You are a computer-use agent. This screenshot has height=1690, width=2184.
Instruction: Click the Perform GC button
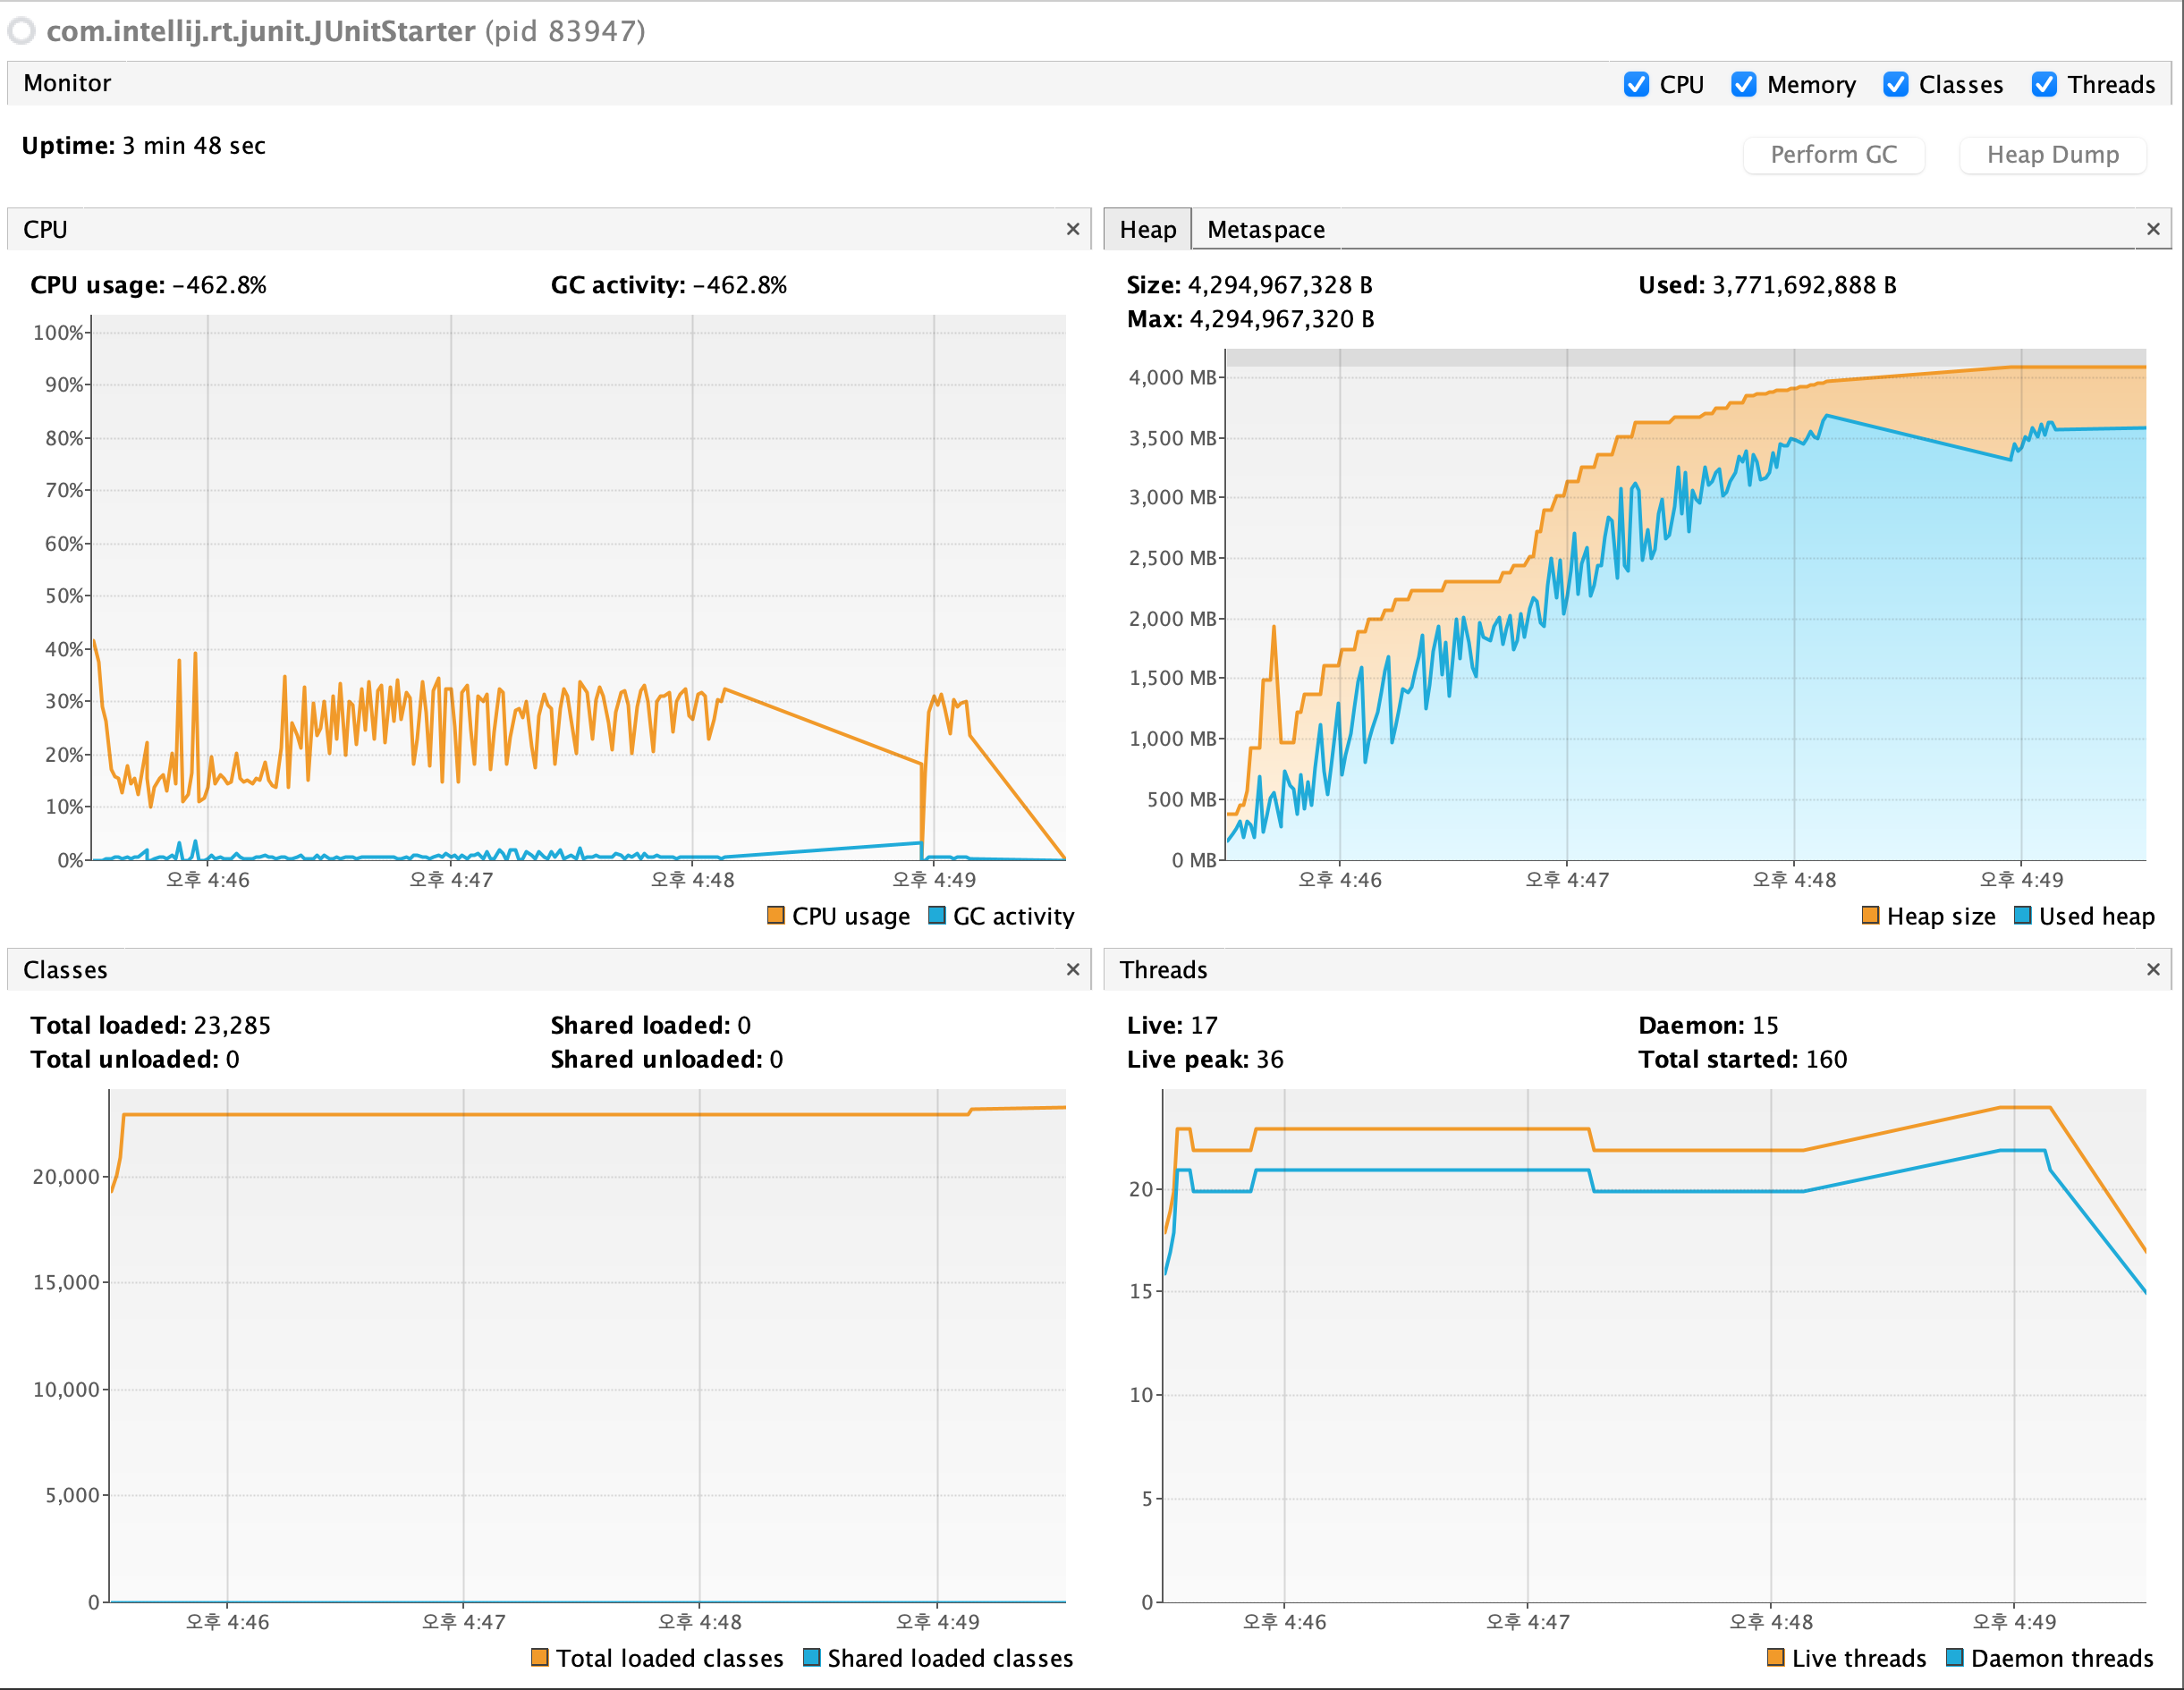pyautogui.click(x=1833, y=155)
